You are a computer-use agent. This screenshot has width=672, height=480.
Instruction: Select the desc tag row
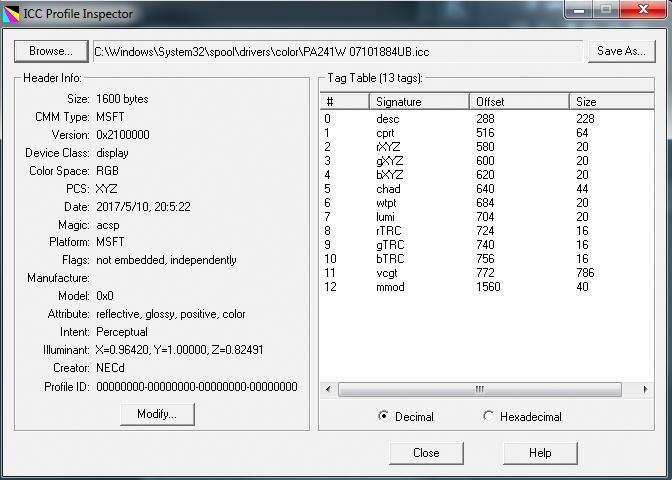click(486, 119)
